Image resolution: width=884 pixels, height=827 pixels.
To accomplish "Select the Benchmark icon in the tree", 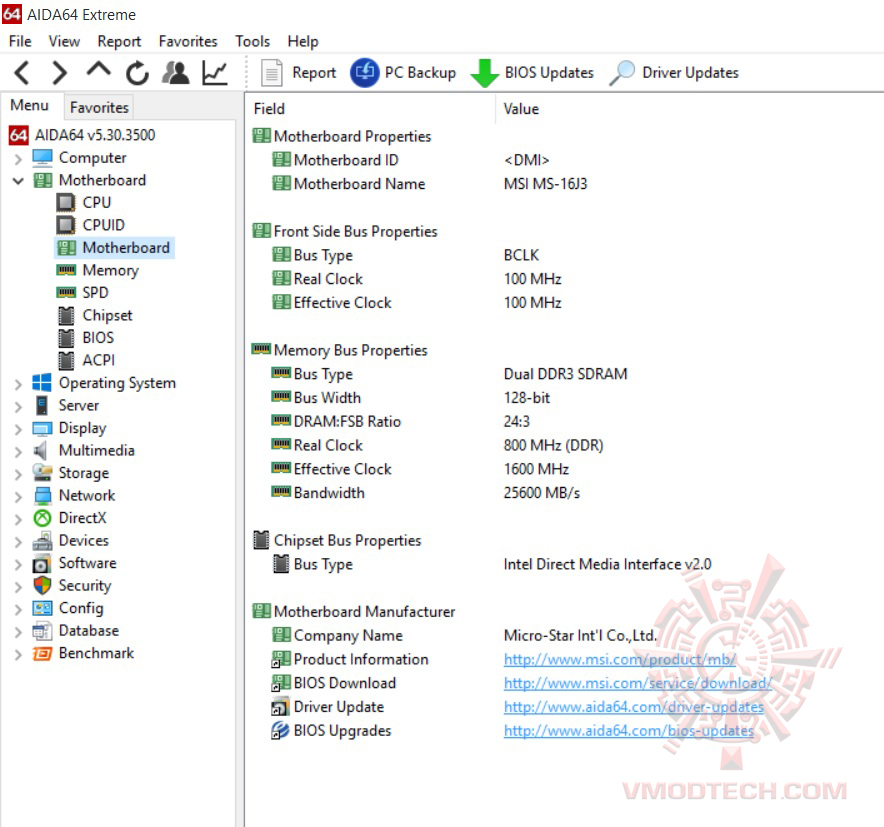I will 42,653.
